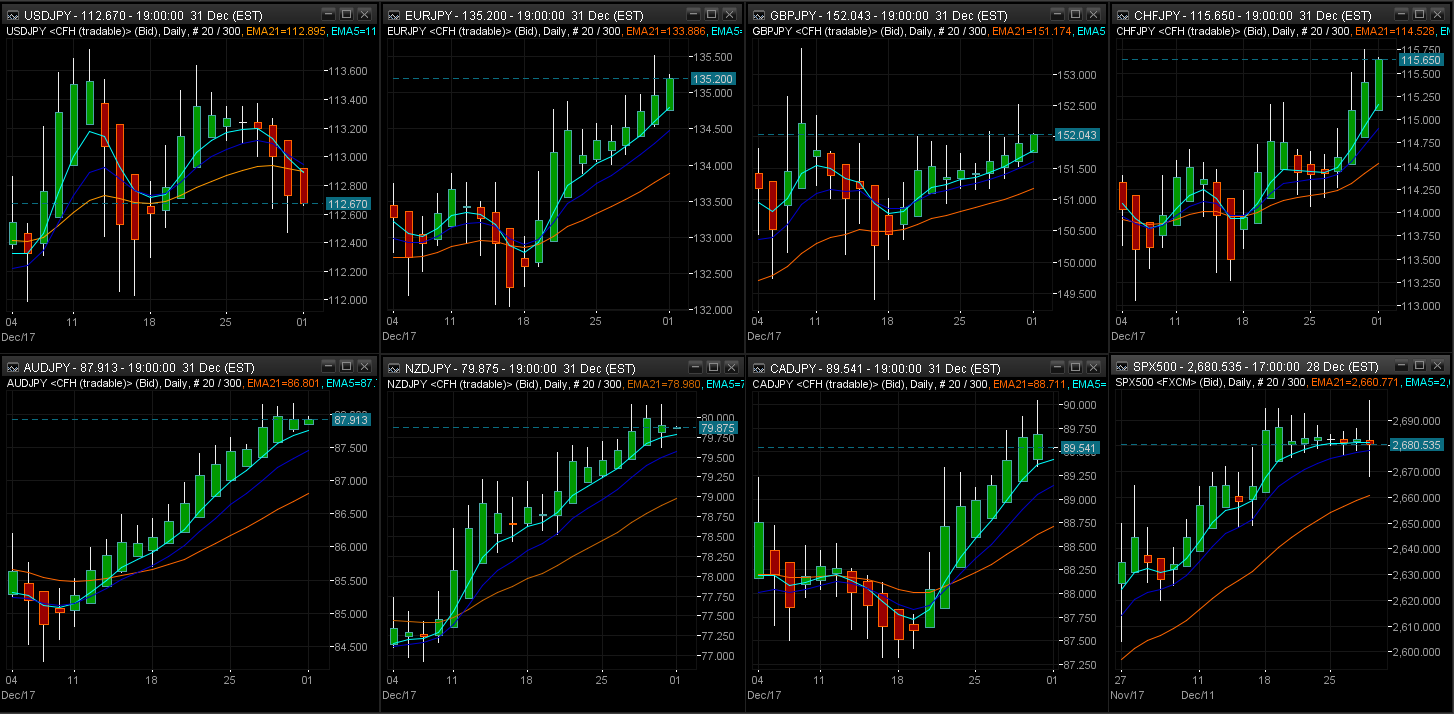Click the EURJPY chart window icon
1454x714 pixels.
pyautogui.click(x=392, y=15)
